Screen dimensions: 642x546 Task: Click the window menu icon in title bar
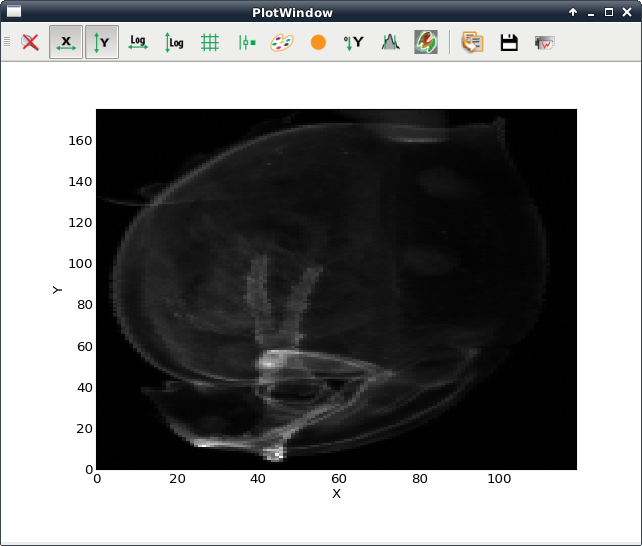pos(14,12)
